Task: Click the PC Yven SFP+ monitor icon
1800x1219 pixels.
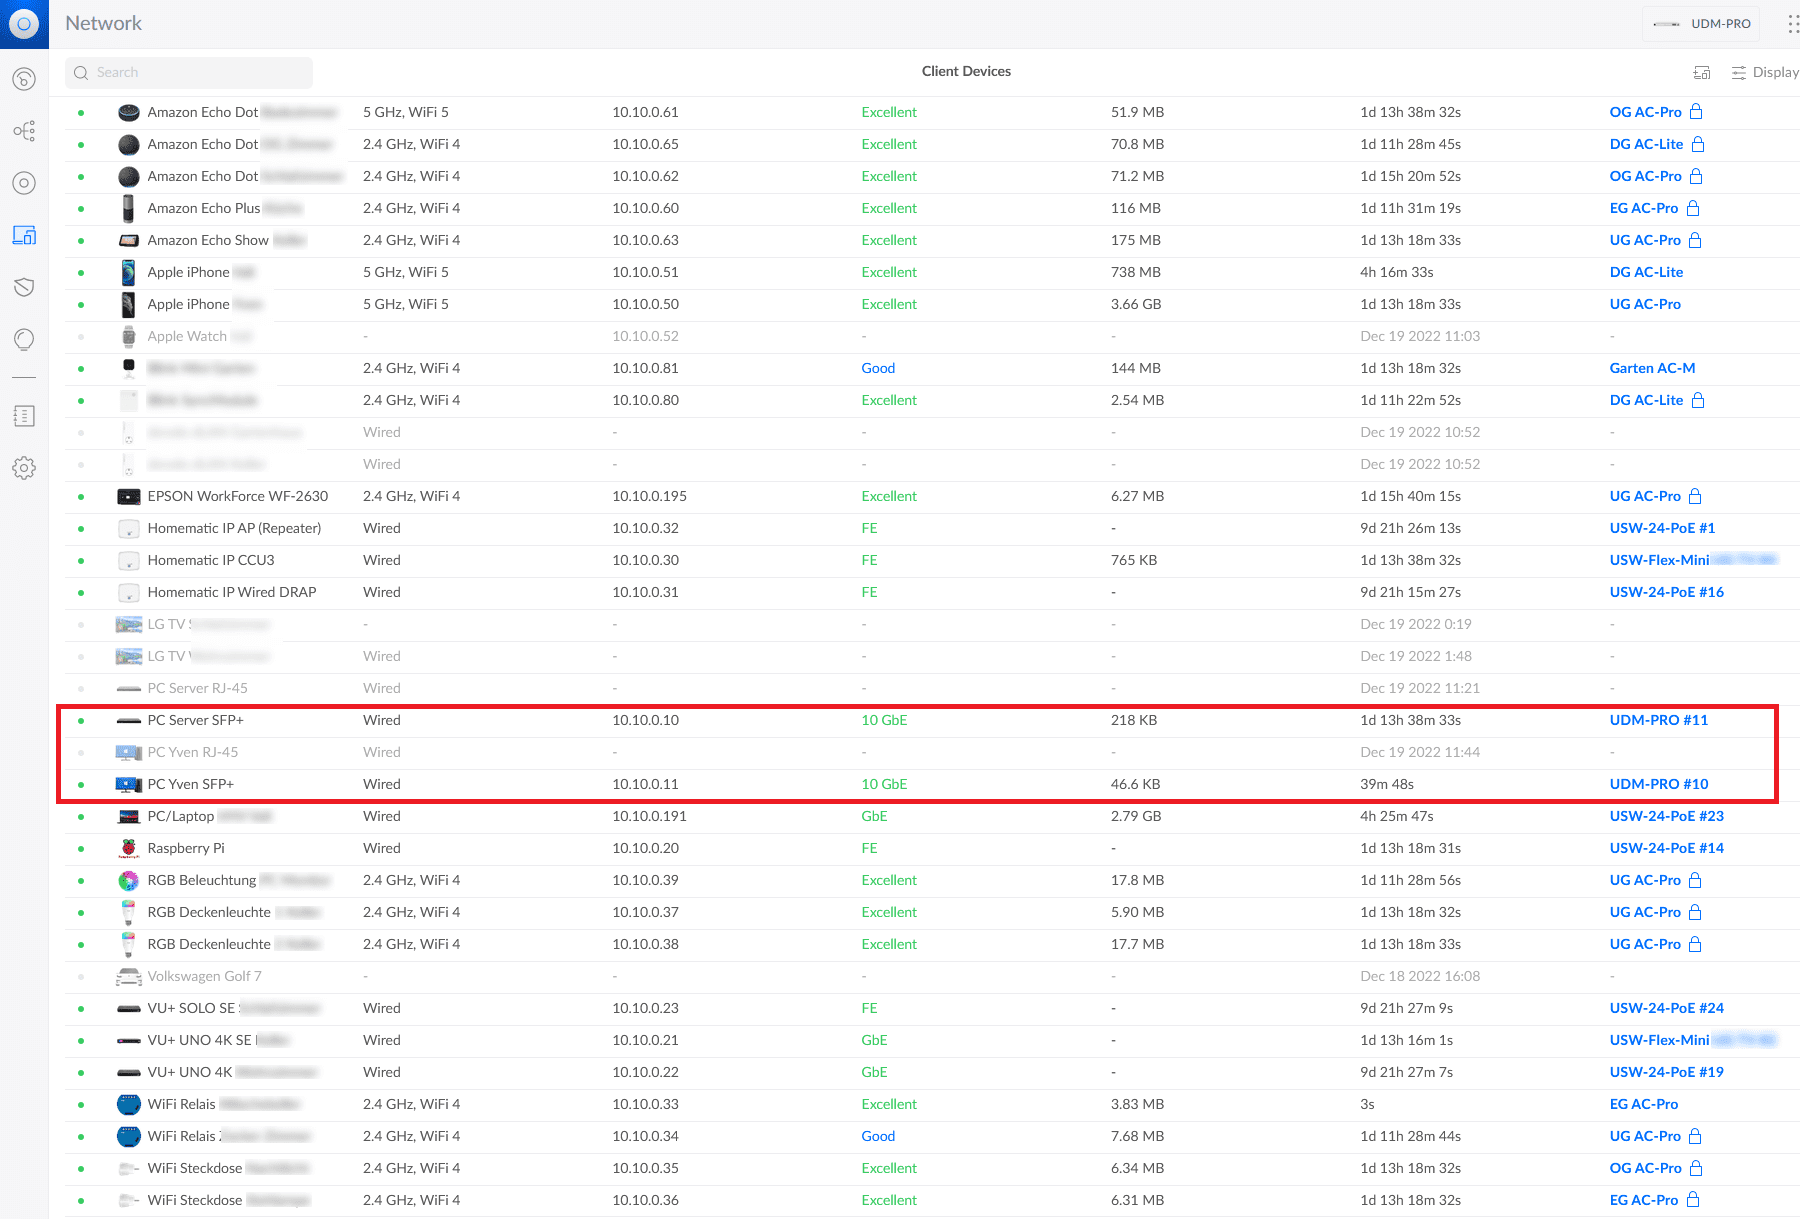Action: click(128, 784)
